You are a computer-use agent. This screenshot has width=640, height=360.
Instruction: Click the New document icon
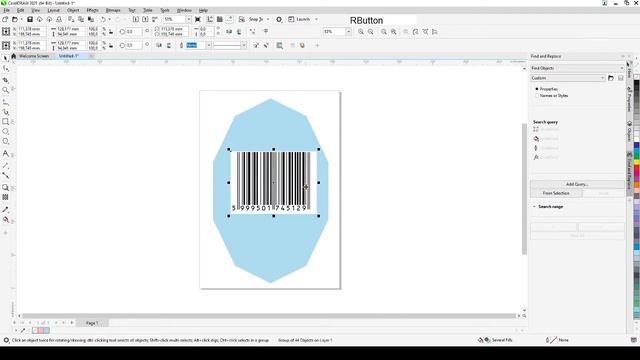(x=5, y=19)
